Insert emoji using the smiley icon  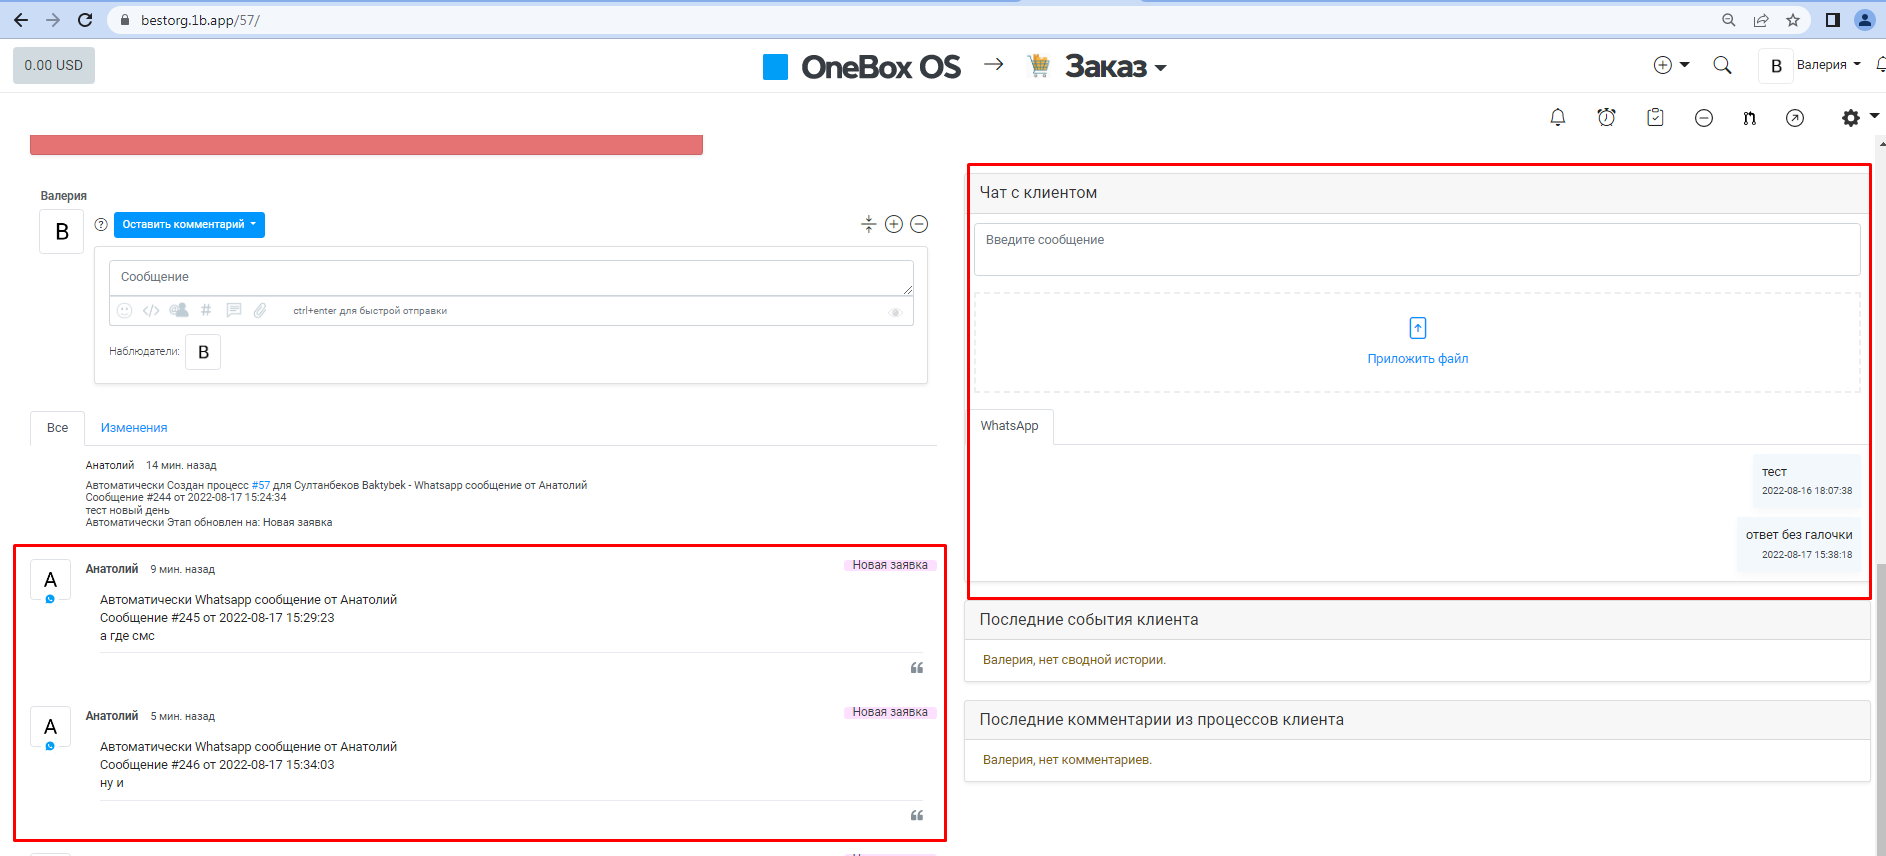(x=125, y=311)
